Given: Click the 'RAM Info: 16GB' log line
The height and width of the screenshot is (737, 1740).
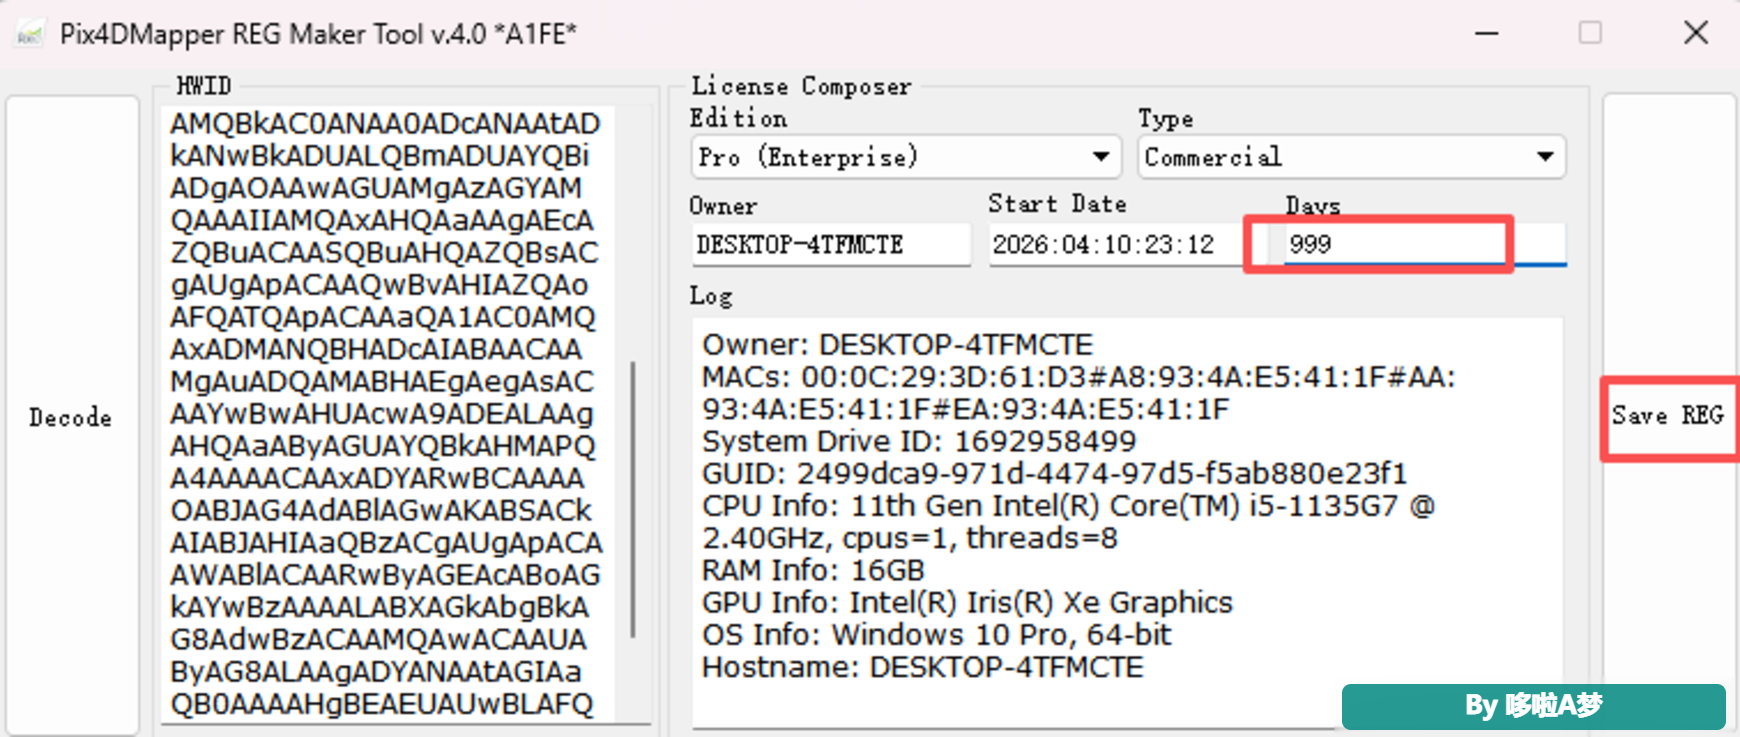Looking at the screenshot, I should (x=813, y=570).
